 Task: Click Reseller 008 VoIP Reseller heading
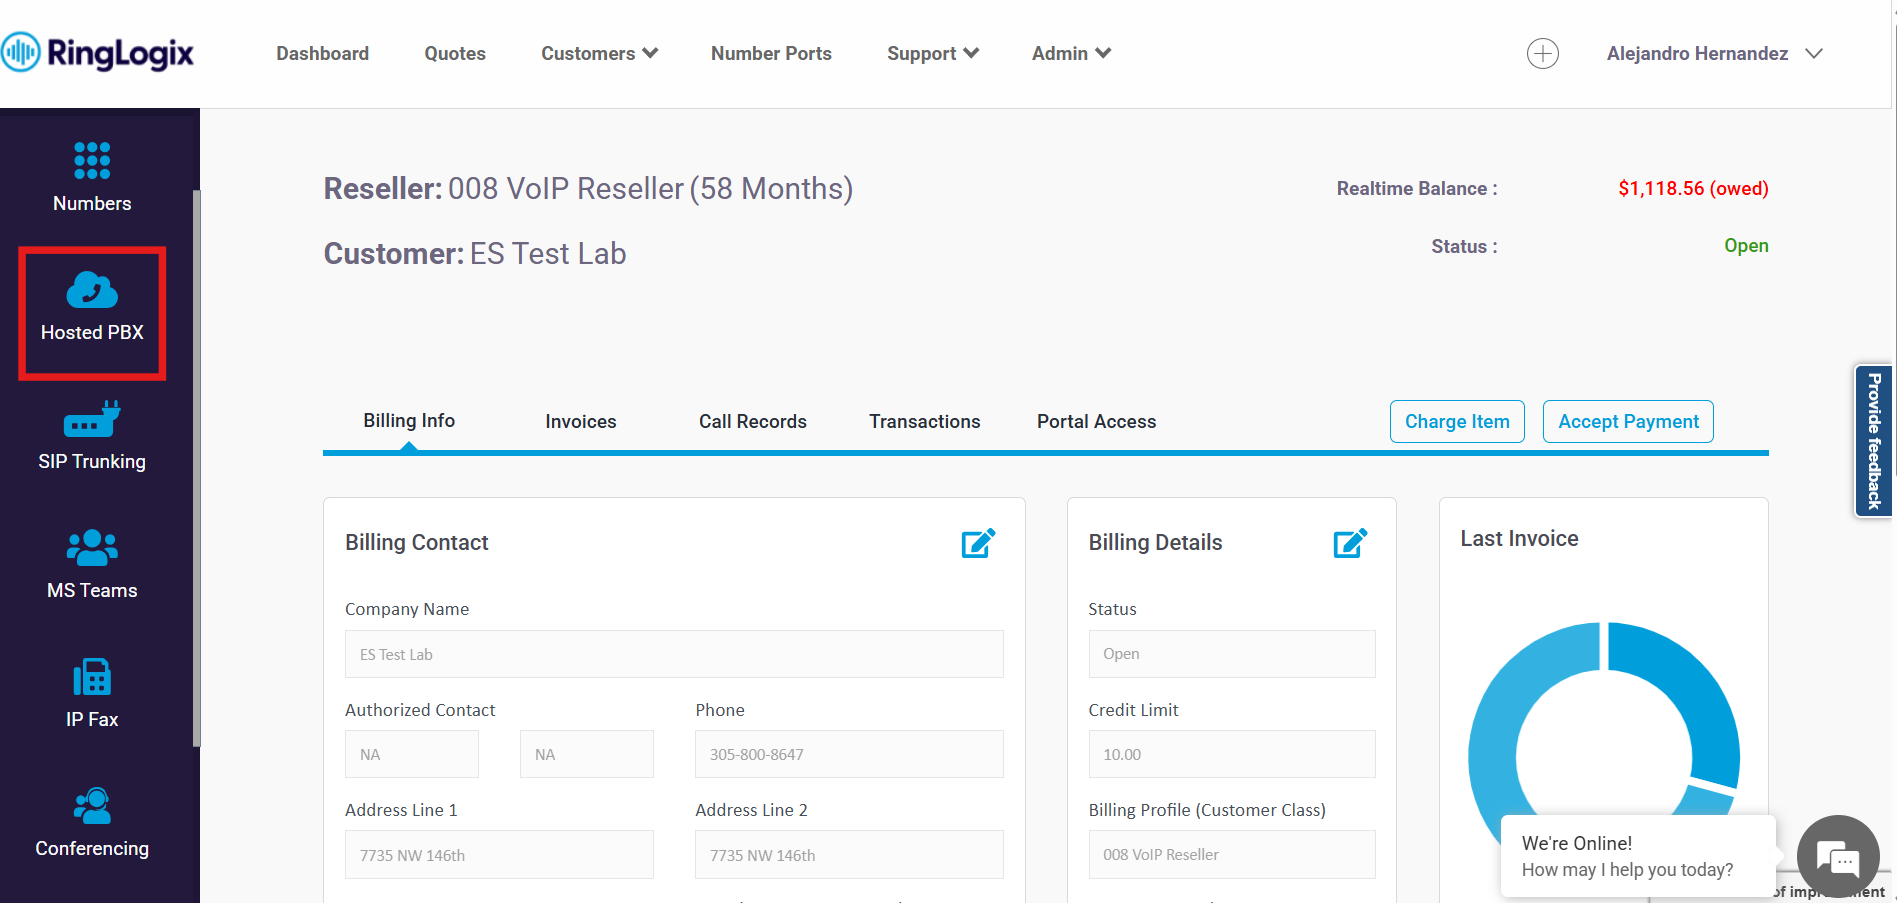(x=588, y=188)
